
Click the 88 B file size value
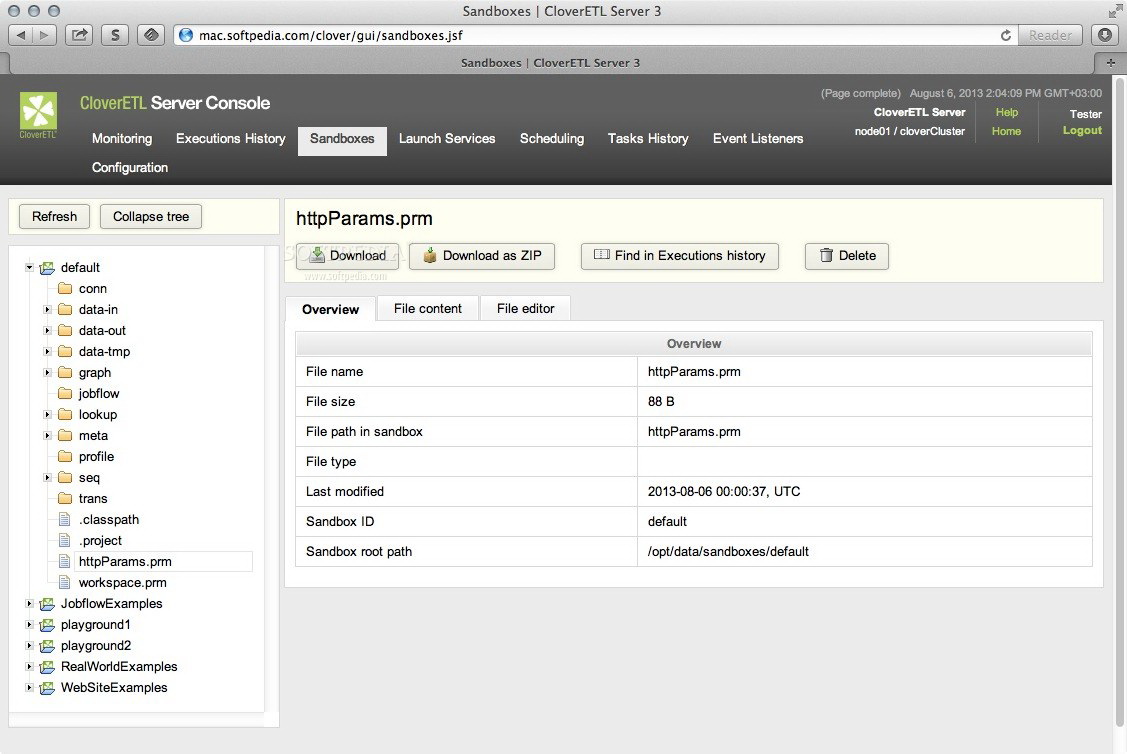tap(661, 401)
